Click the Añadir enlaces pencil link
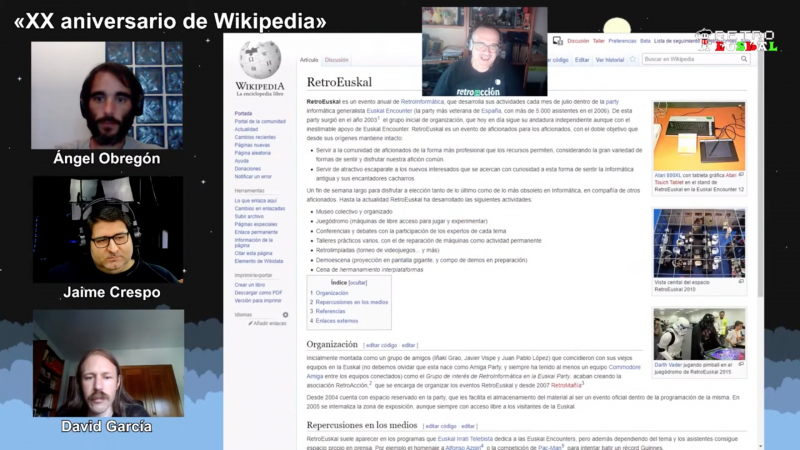This screenshot has height=450, width=800. (267, 323)
